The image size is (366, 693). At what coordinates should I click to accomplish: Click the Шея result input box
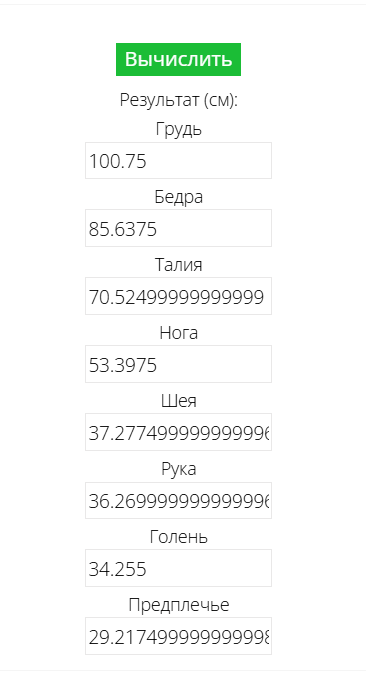[x=178, y=432]
